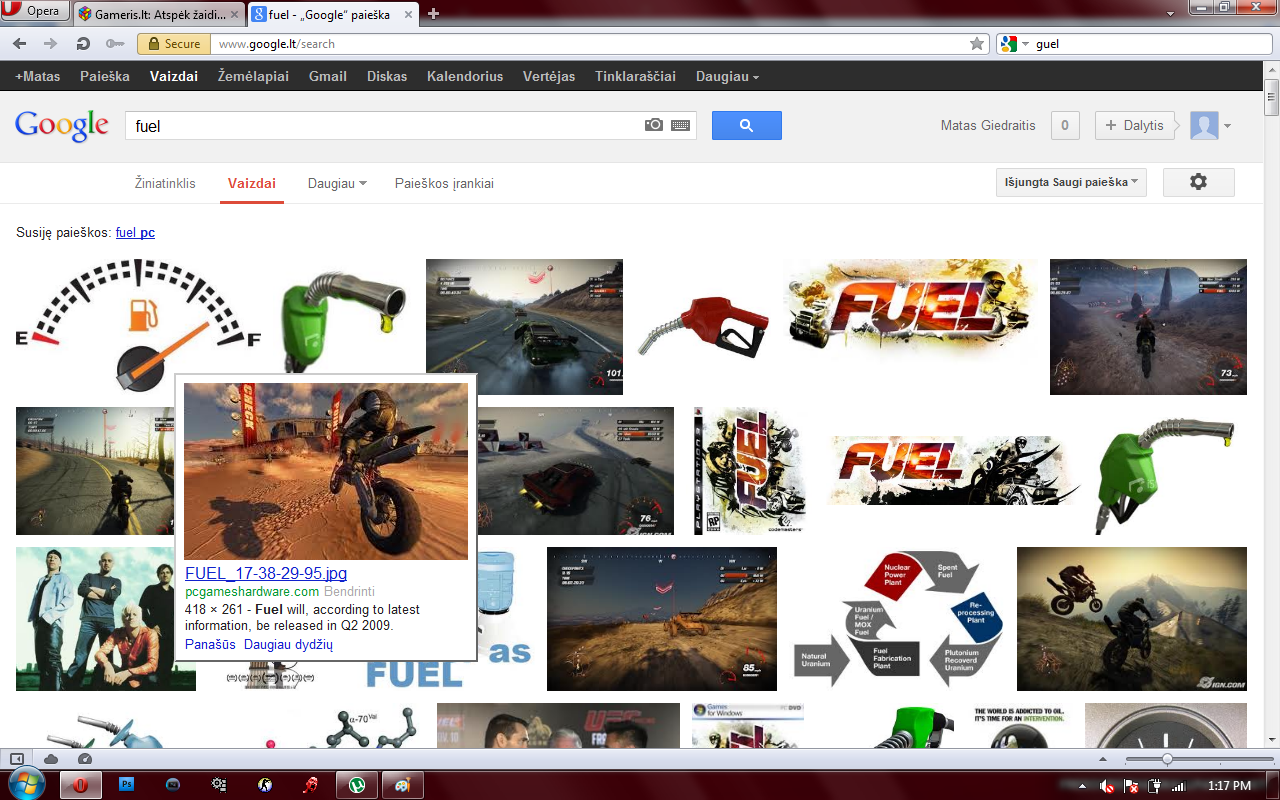
Task: Submit the search with blue magnifier button
Action: point(747,125)
